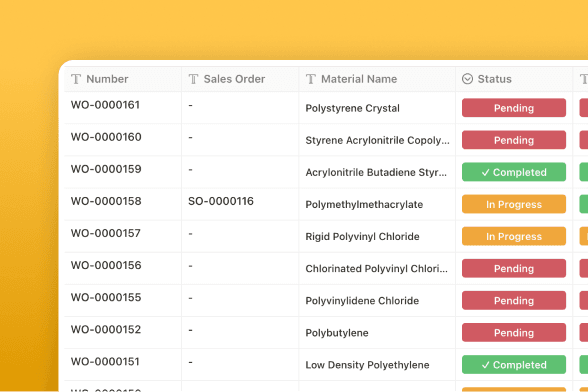Screen dimensions: 588x392
Task: Click In Progress badge for Rigid Polyvinyl Chloride
Action: tap(514, 236)
